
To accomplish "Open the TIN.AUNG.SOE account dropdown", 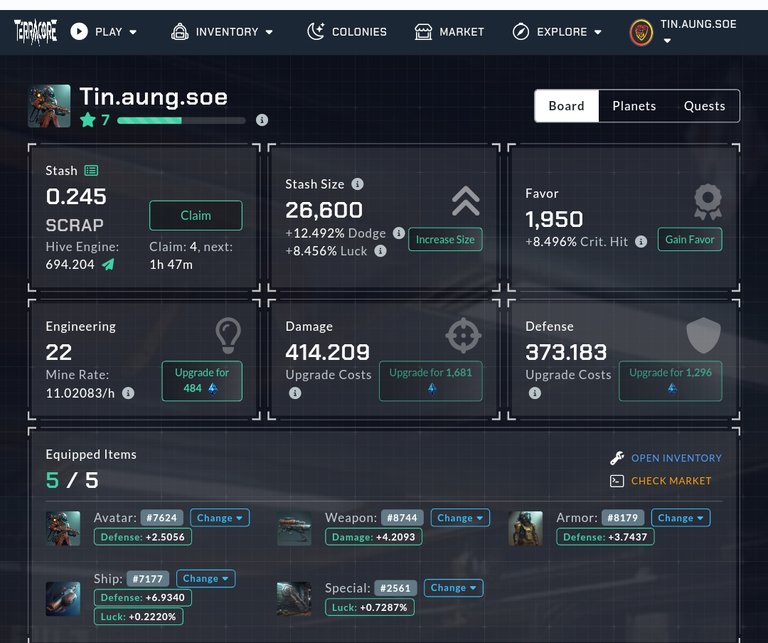I will pos(698,32).
